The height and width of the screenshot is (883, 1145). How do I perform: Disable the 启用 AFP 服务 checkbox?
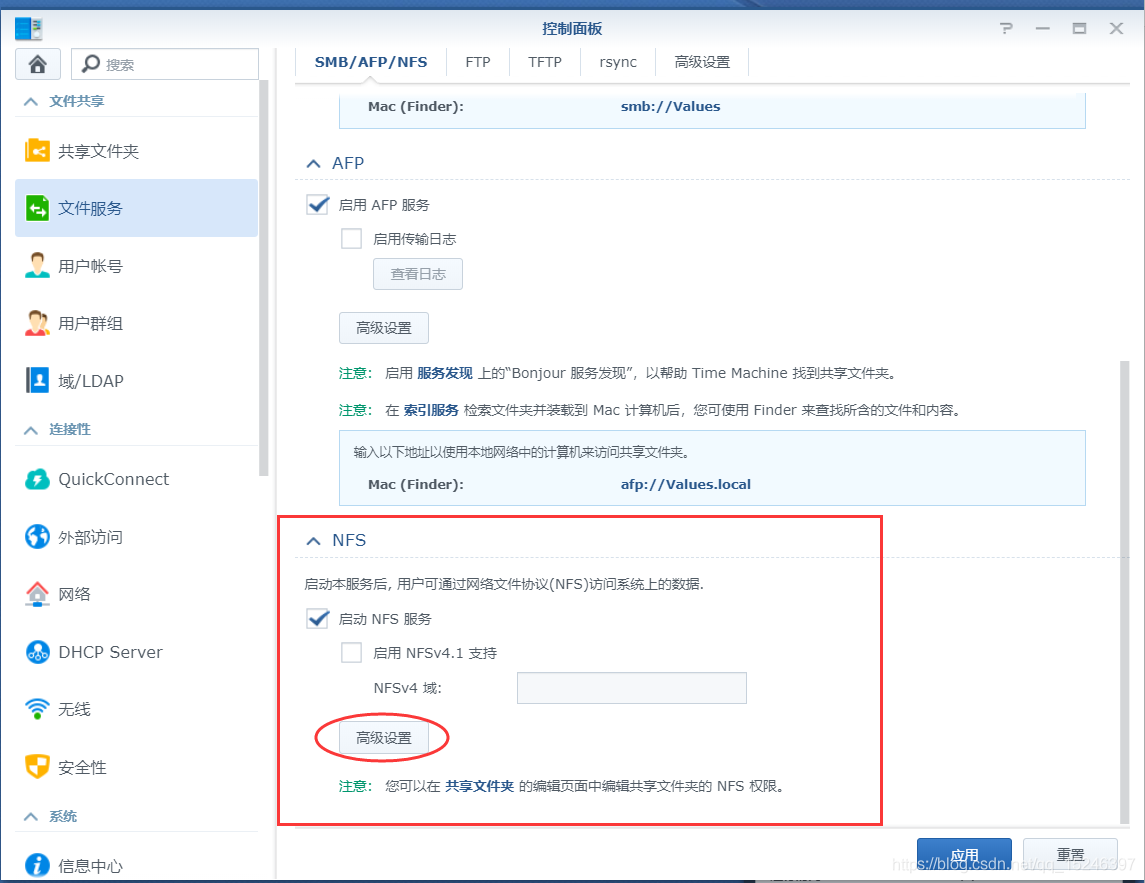[318, 204]
